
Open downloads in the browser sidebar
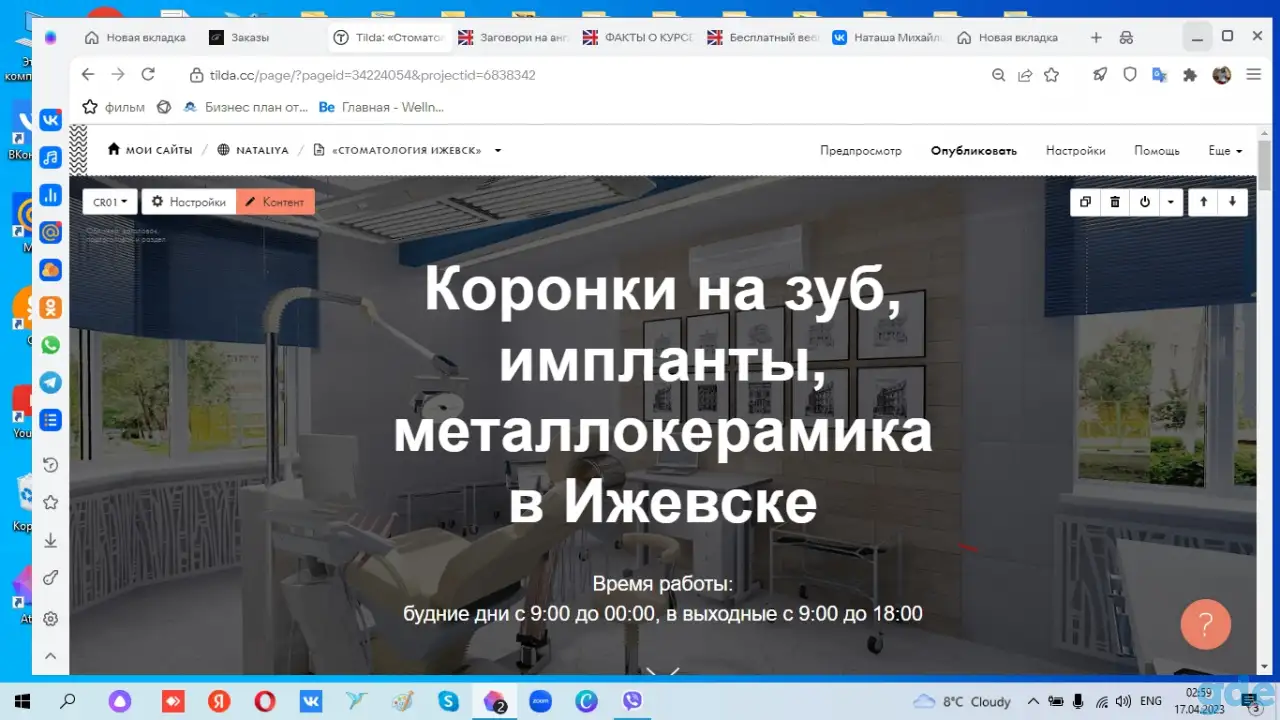coord(50,541)
